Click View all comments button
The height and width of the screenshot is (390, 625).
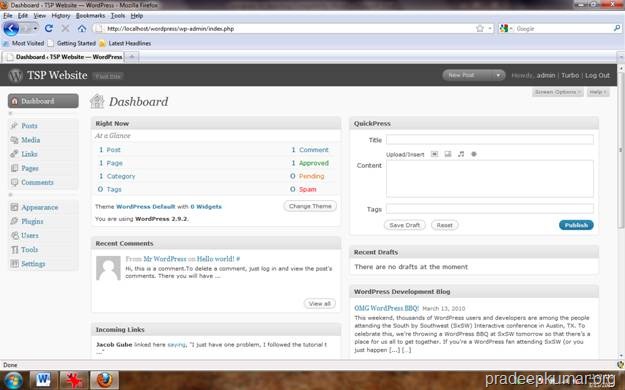tap(320, 303)
